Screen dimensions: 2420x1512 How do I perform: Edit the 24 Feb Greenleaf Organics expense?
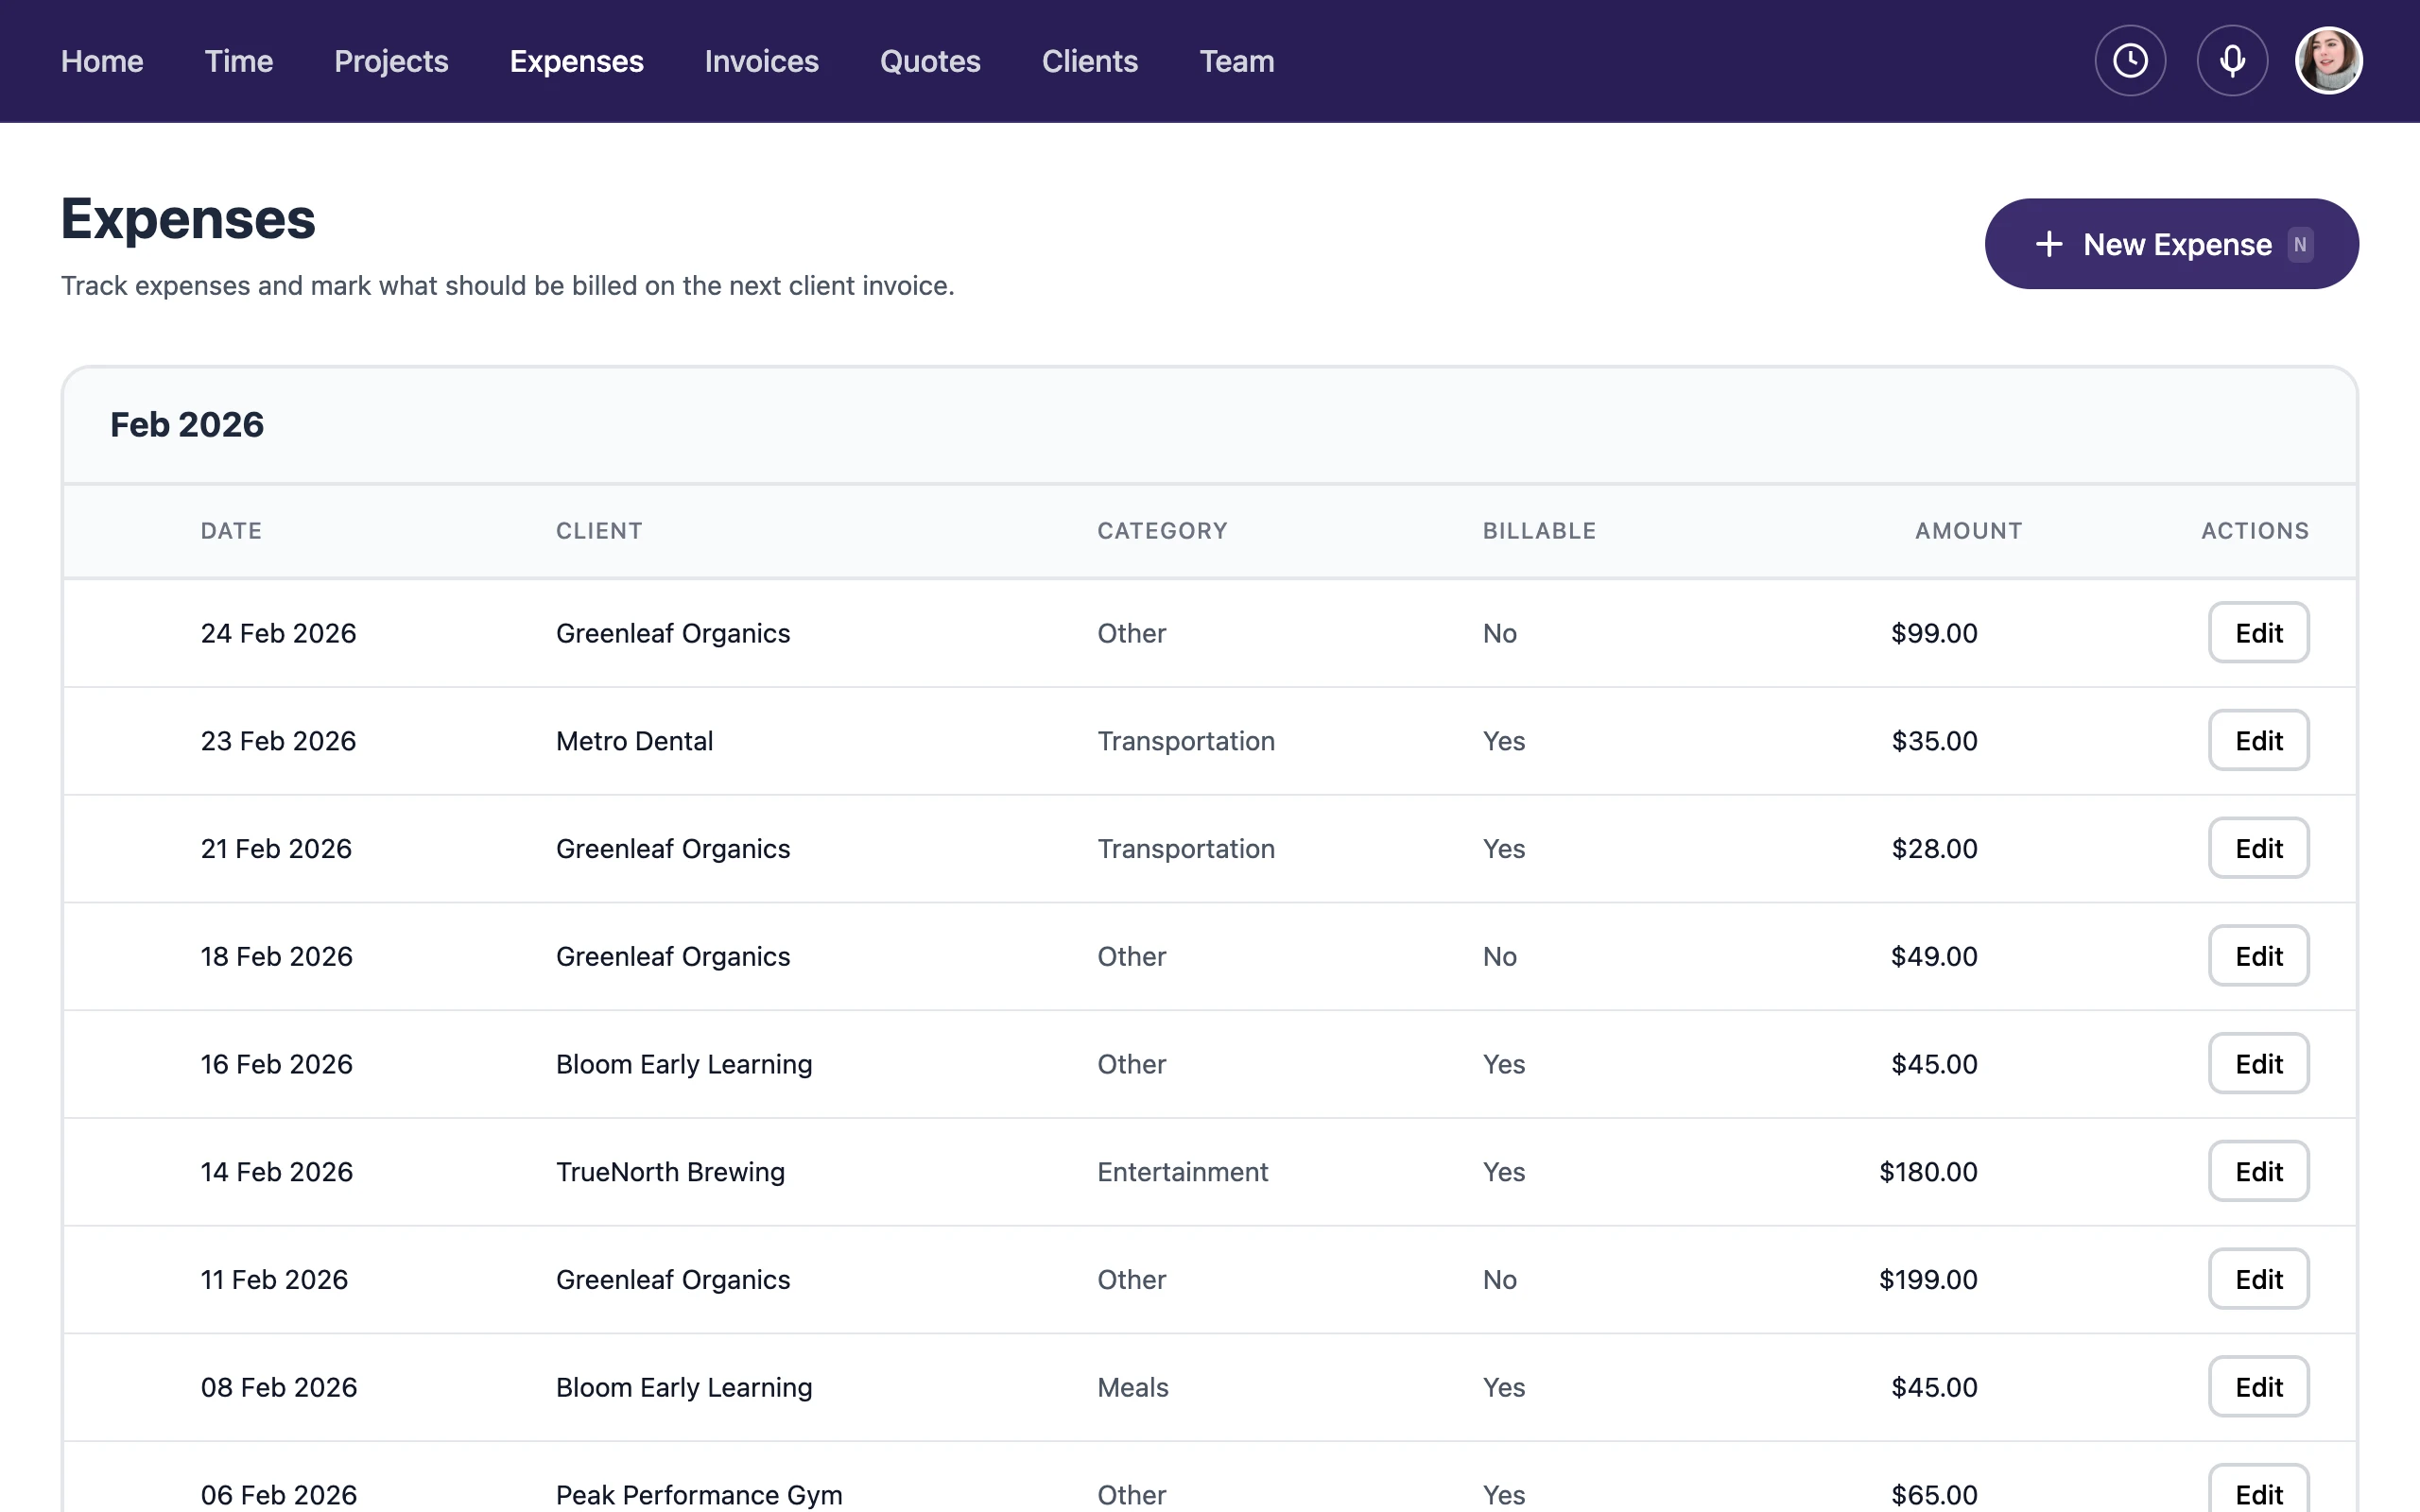pyautogui.click(x=2258, y=632)
